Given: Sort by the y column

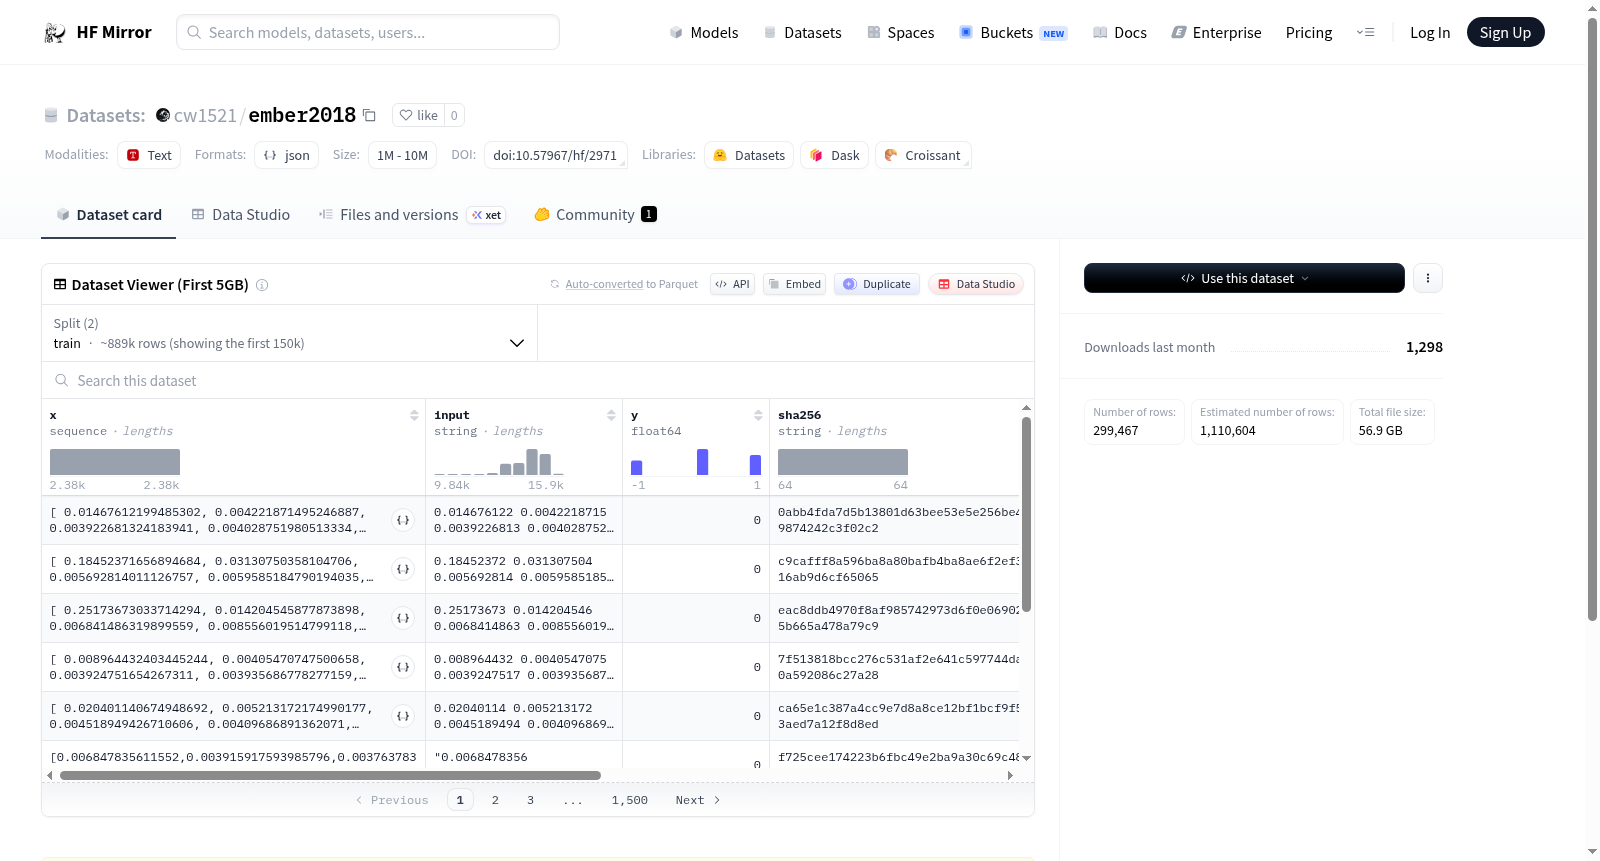Looking at the screenshot, I should (758, 415).
